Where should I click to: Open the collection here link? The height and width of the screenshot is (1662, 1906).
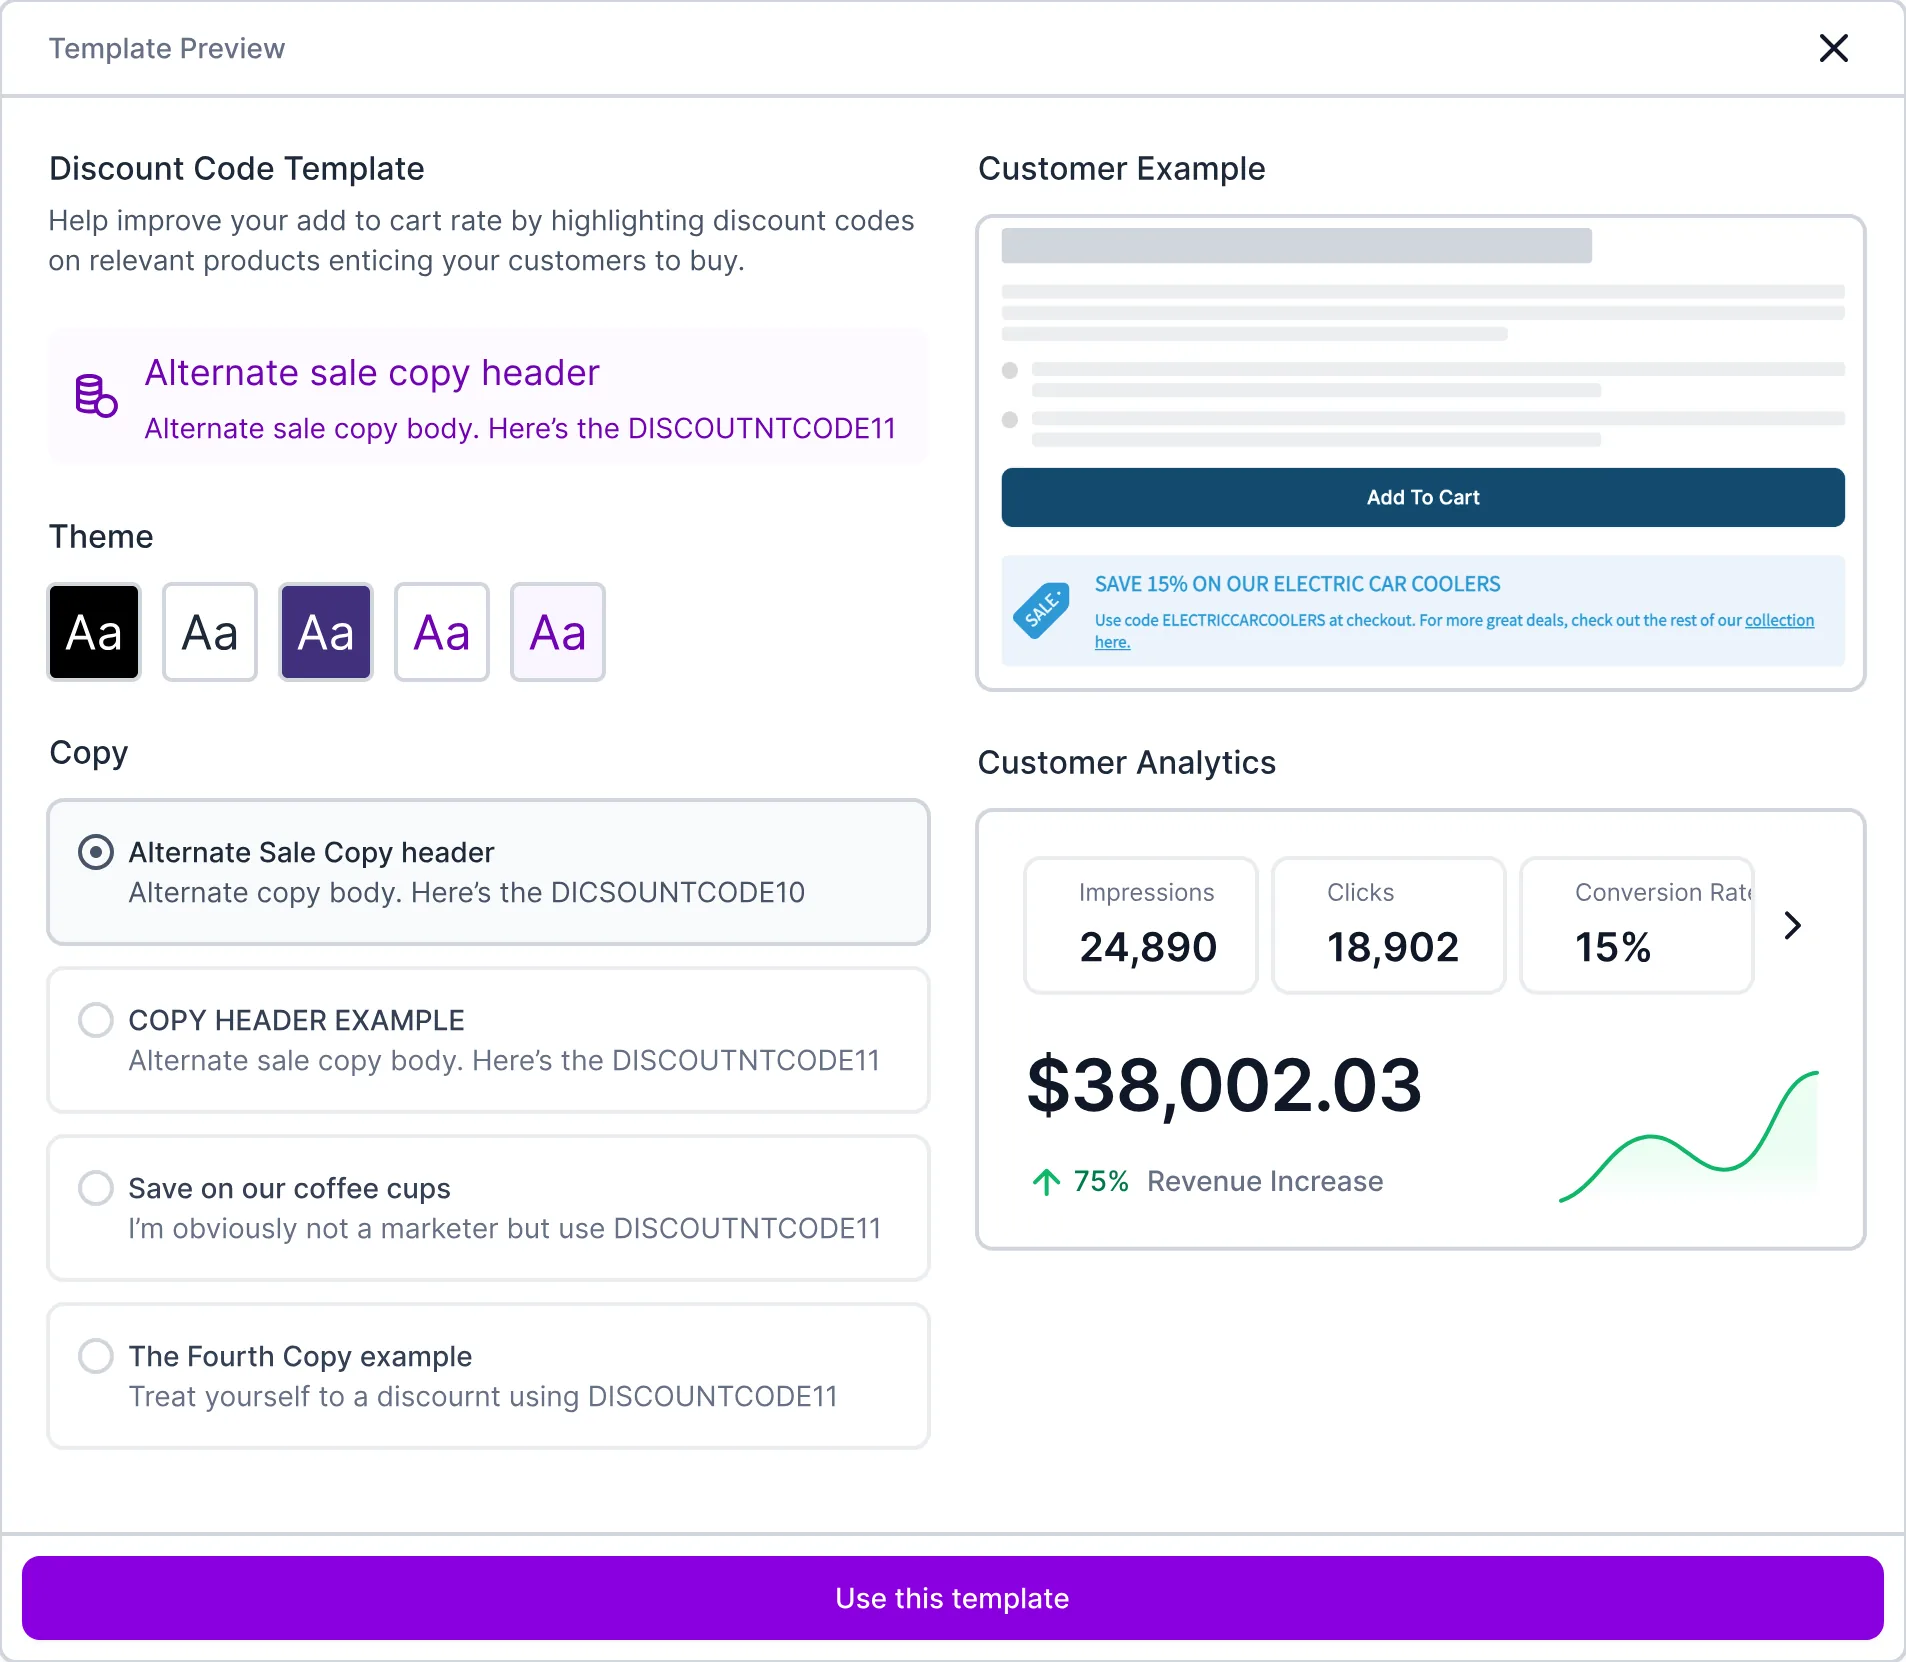[x=1779, y=620]
